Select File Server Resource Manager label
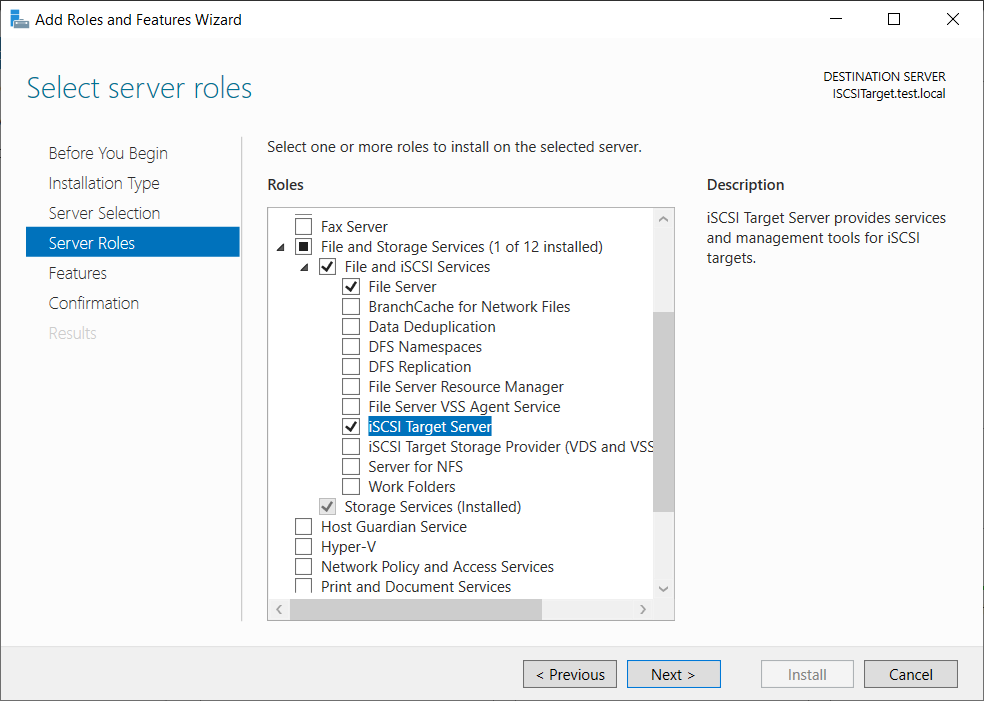The height and width of the screenshot is (701, 984). click(466, 387)
